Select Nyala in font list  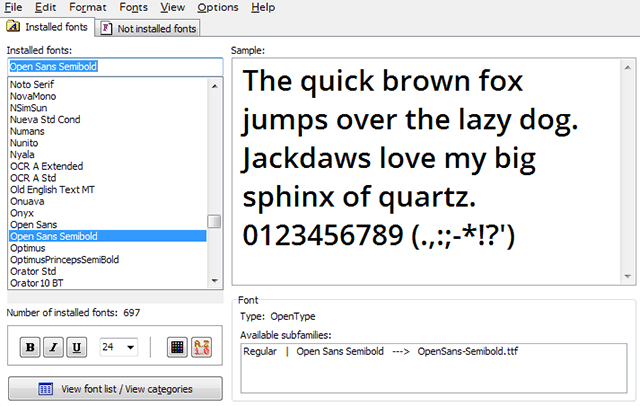click(x=108, y=155)
